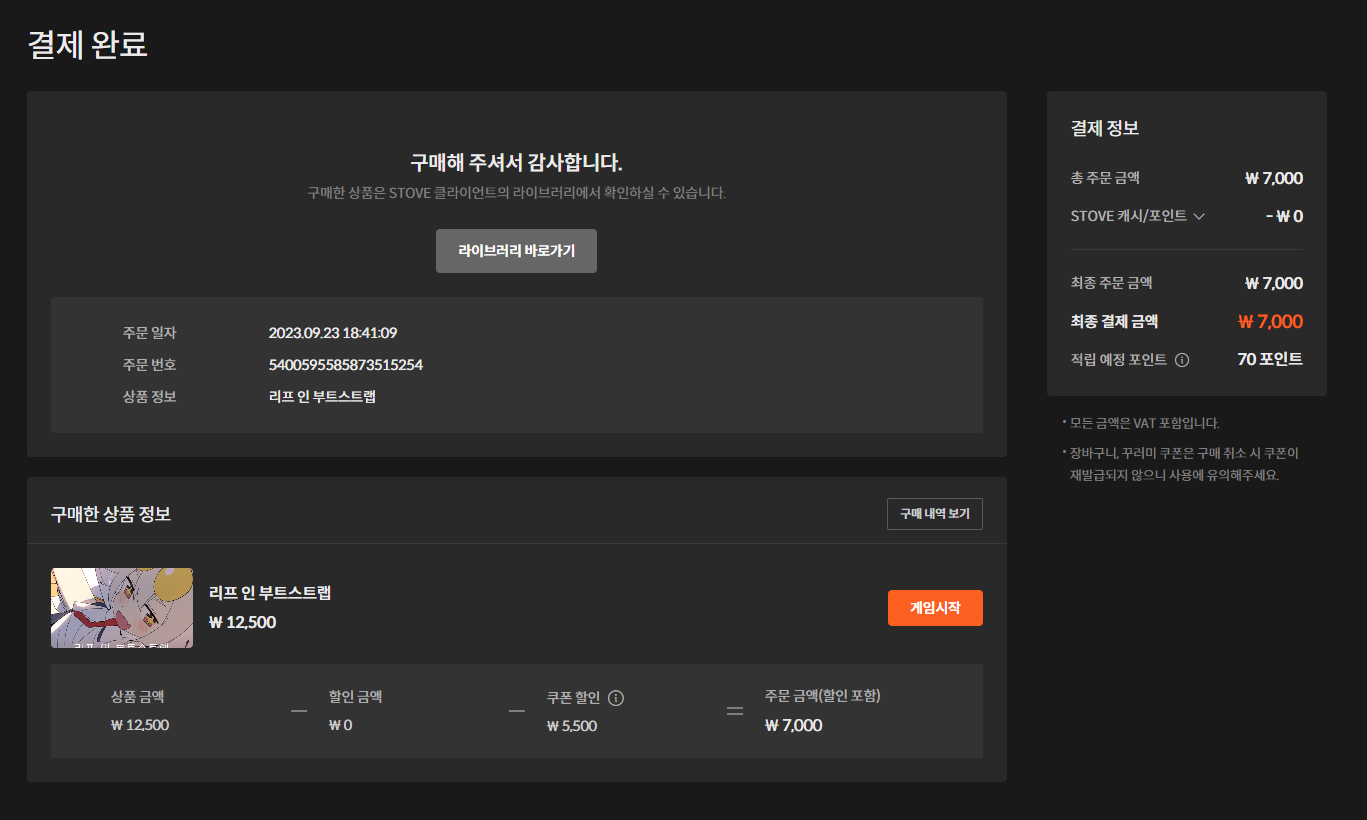The width and height of the screenshot is (1367, 820).
Task: Click the 모든 금액은 VAT 포함입니다 notice
Action: click(x=1144, y=423)
